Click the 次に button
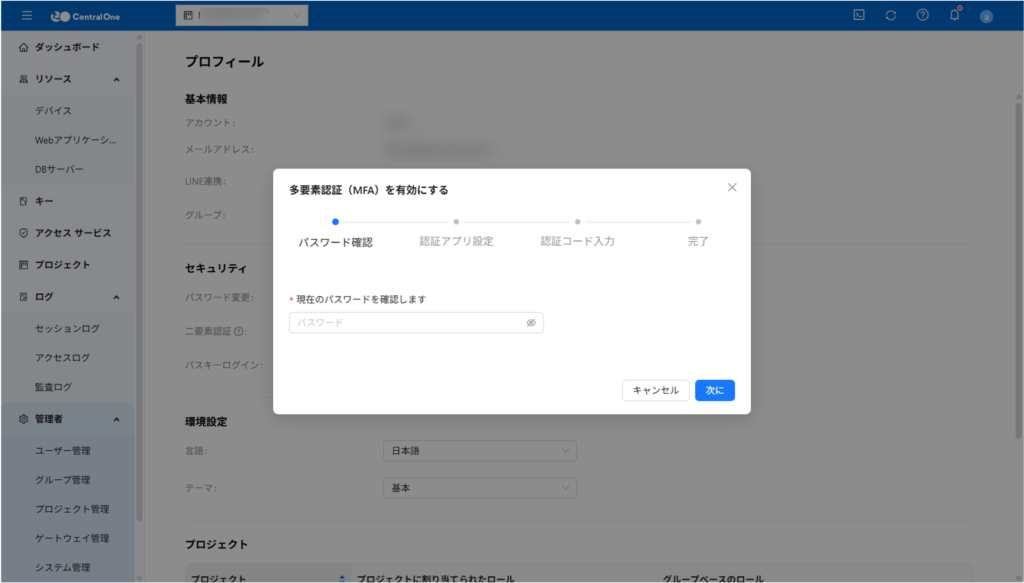The width and height of the screenshot is (1024, 583). coord(714,390)
